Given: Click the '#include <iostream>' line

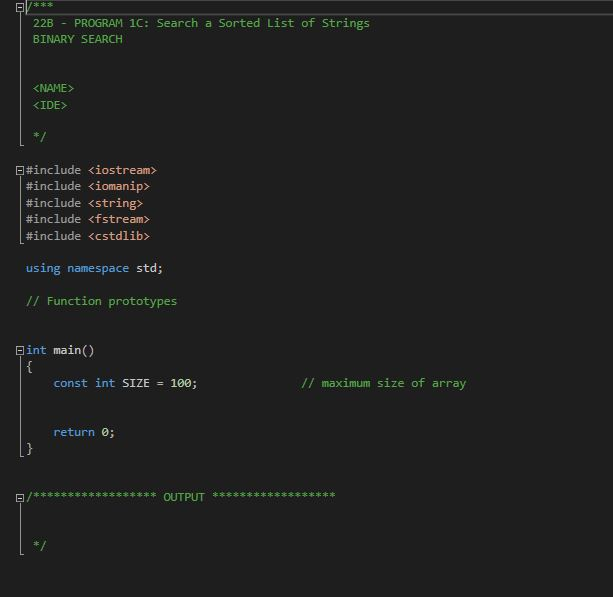Looking at the screenshot, I should coord(91,170).
